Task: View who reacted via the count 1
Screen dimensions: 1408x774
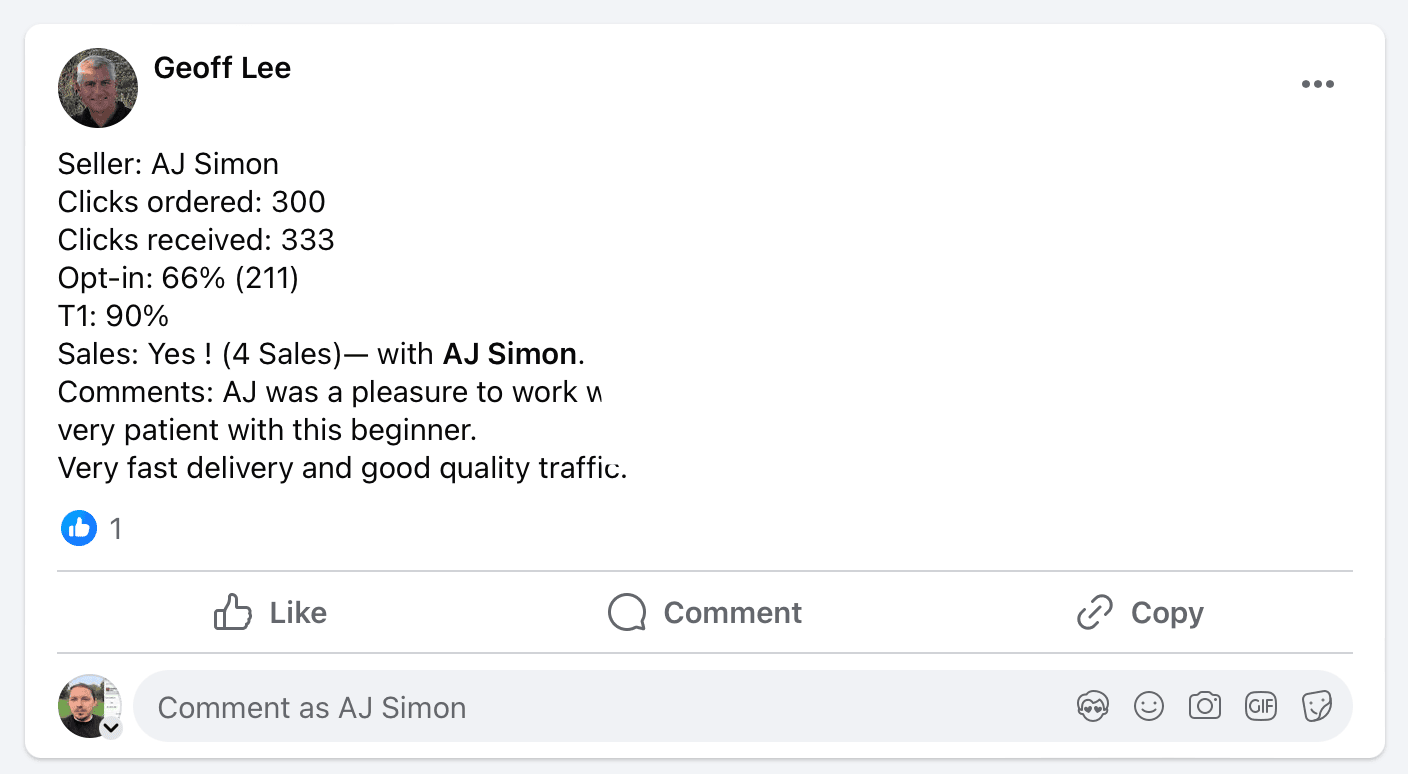Action: point(116,528)
